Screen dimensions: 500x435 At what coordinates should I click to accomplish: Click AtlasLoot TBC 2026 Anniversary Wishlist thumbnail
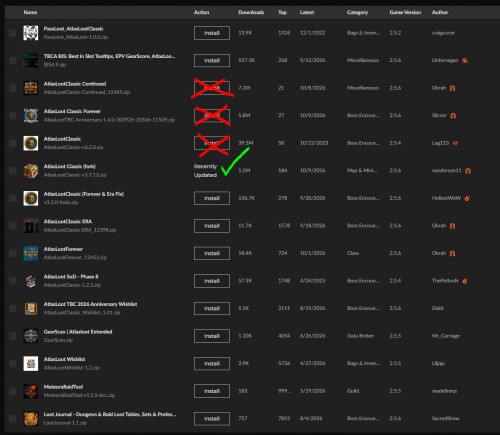pos(31,308)
